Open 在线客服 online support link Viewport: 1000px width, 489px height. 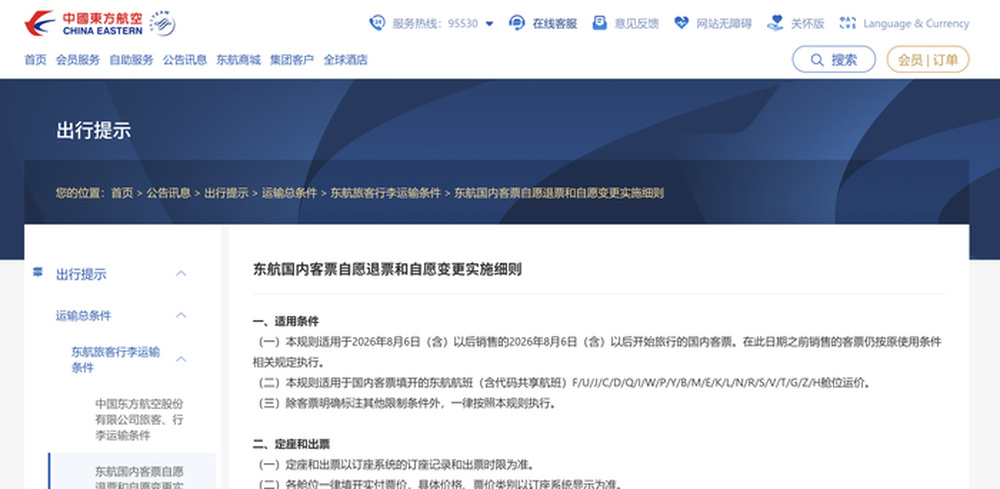[554, 24]
